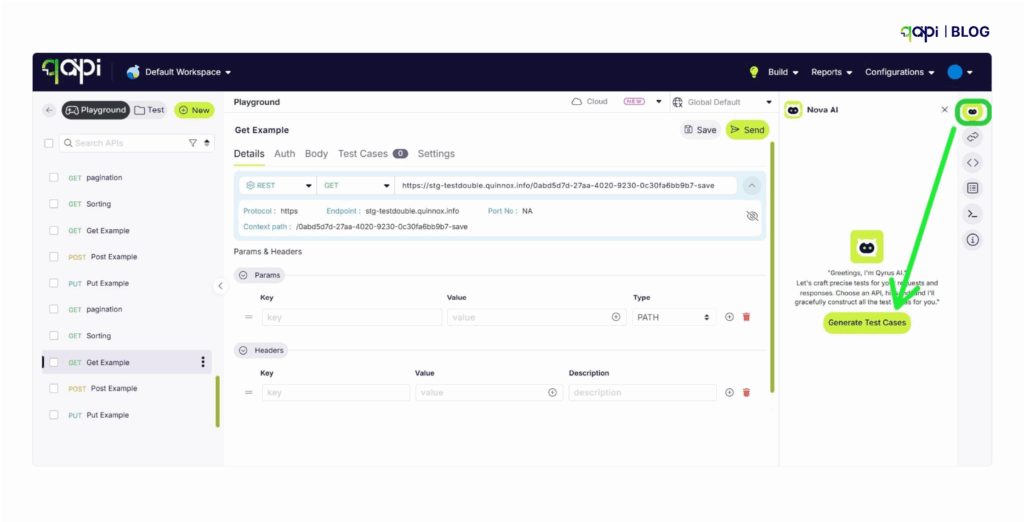Click the filter funnel icon in search
Screen dimensions: 1024x522
tap(193, 143)
